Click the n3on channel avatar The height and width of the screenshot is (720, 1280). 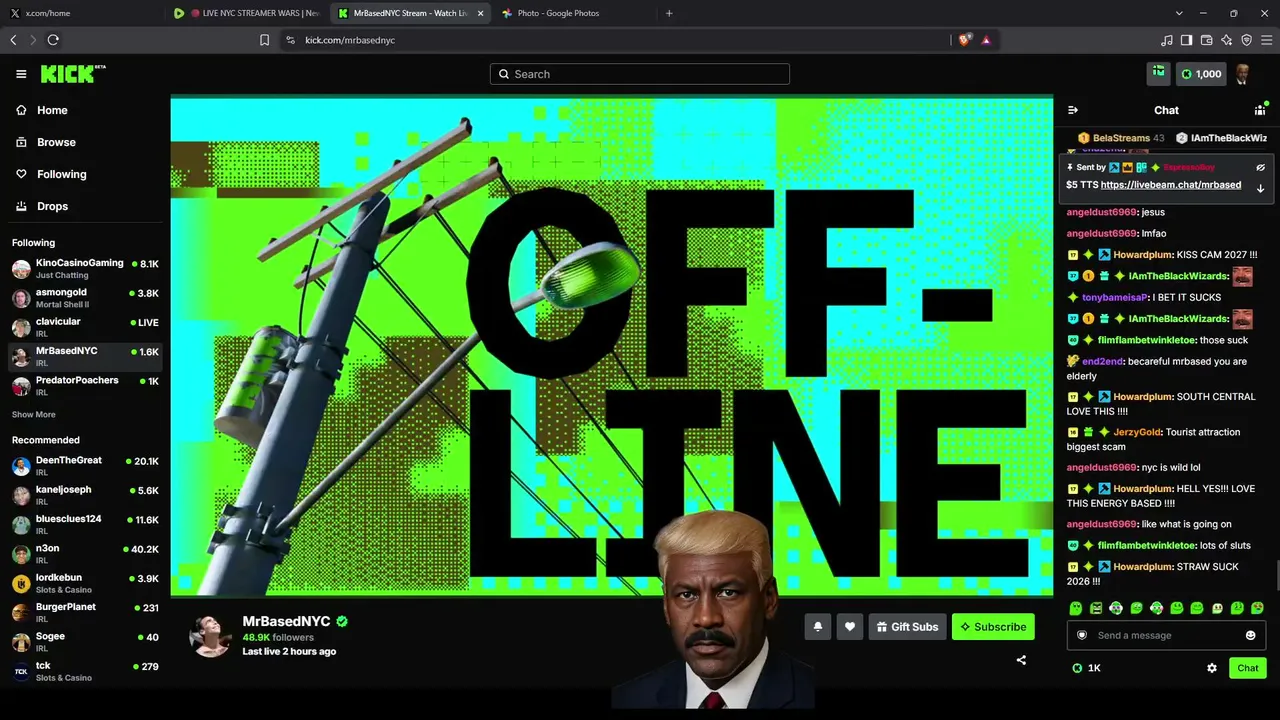21,554
